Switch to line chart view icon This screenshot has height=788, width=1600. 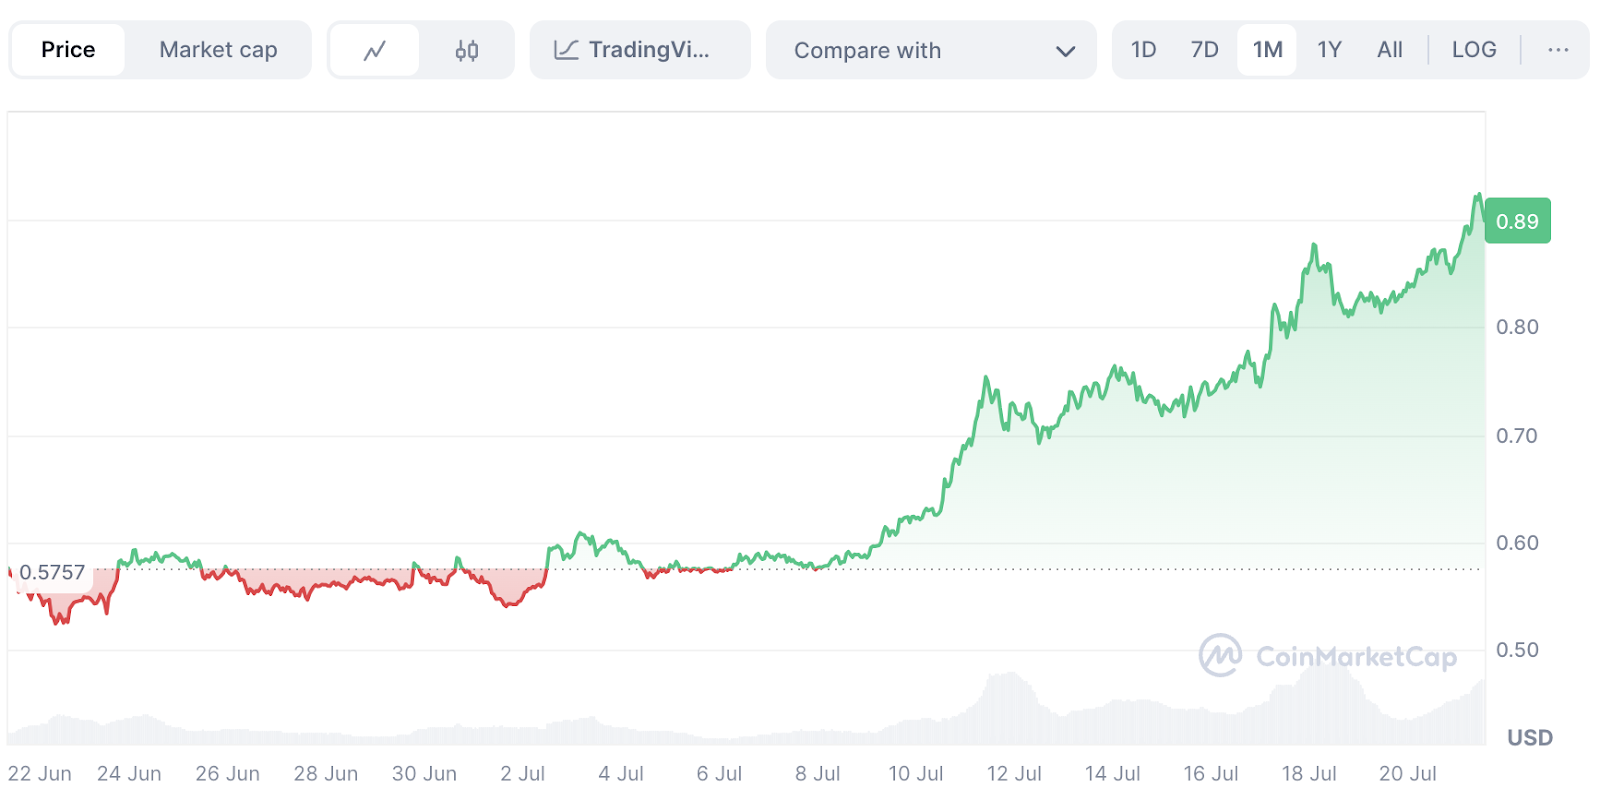374,50
